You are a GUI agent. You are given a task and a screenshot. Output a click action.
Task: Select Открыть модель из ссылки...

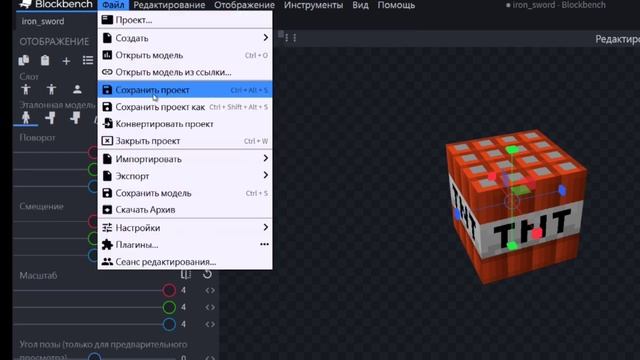pos(185,72)
